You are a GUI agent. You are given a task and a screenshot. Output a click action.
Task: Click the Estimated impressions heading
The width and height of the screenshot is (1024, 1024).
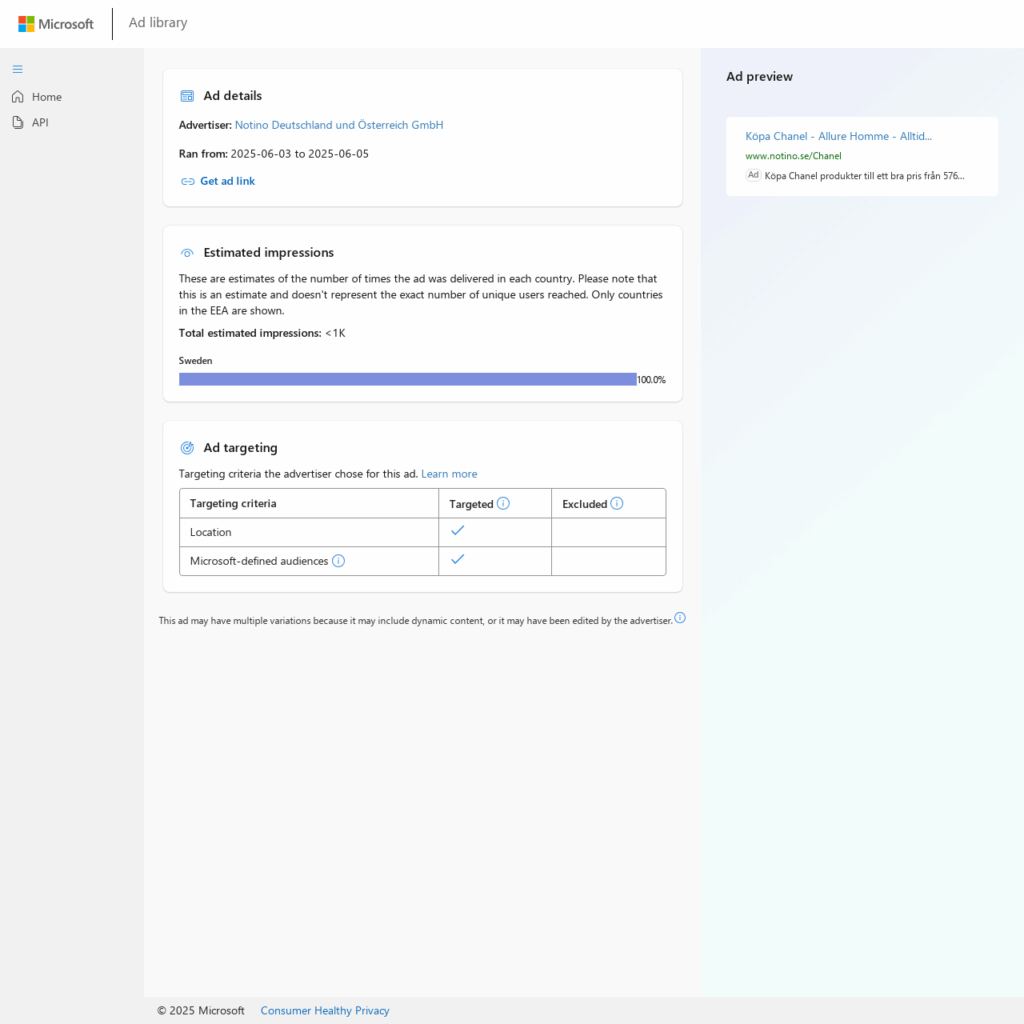(268, 253)
